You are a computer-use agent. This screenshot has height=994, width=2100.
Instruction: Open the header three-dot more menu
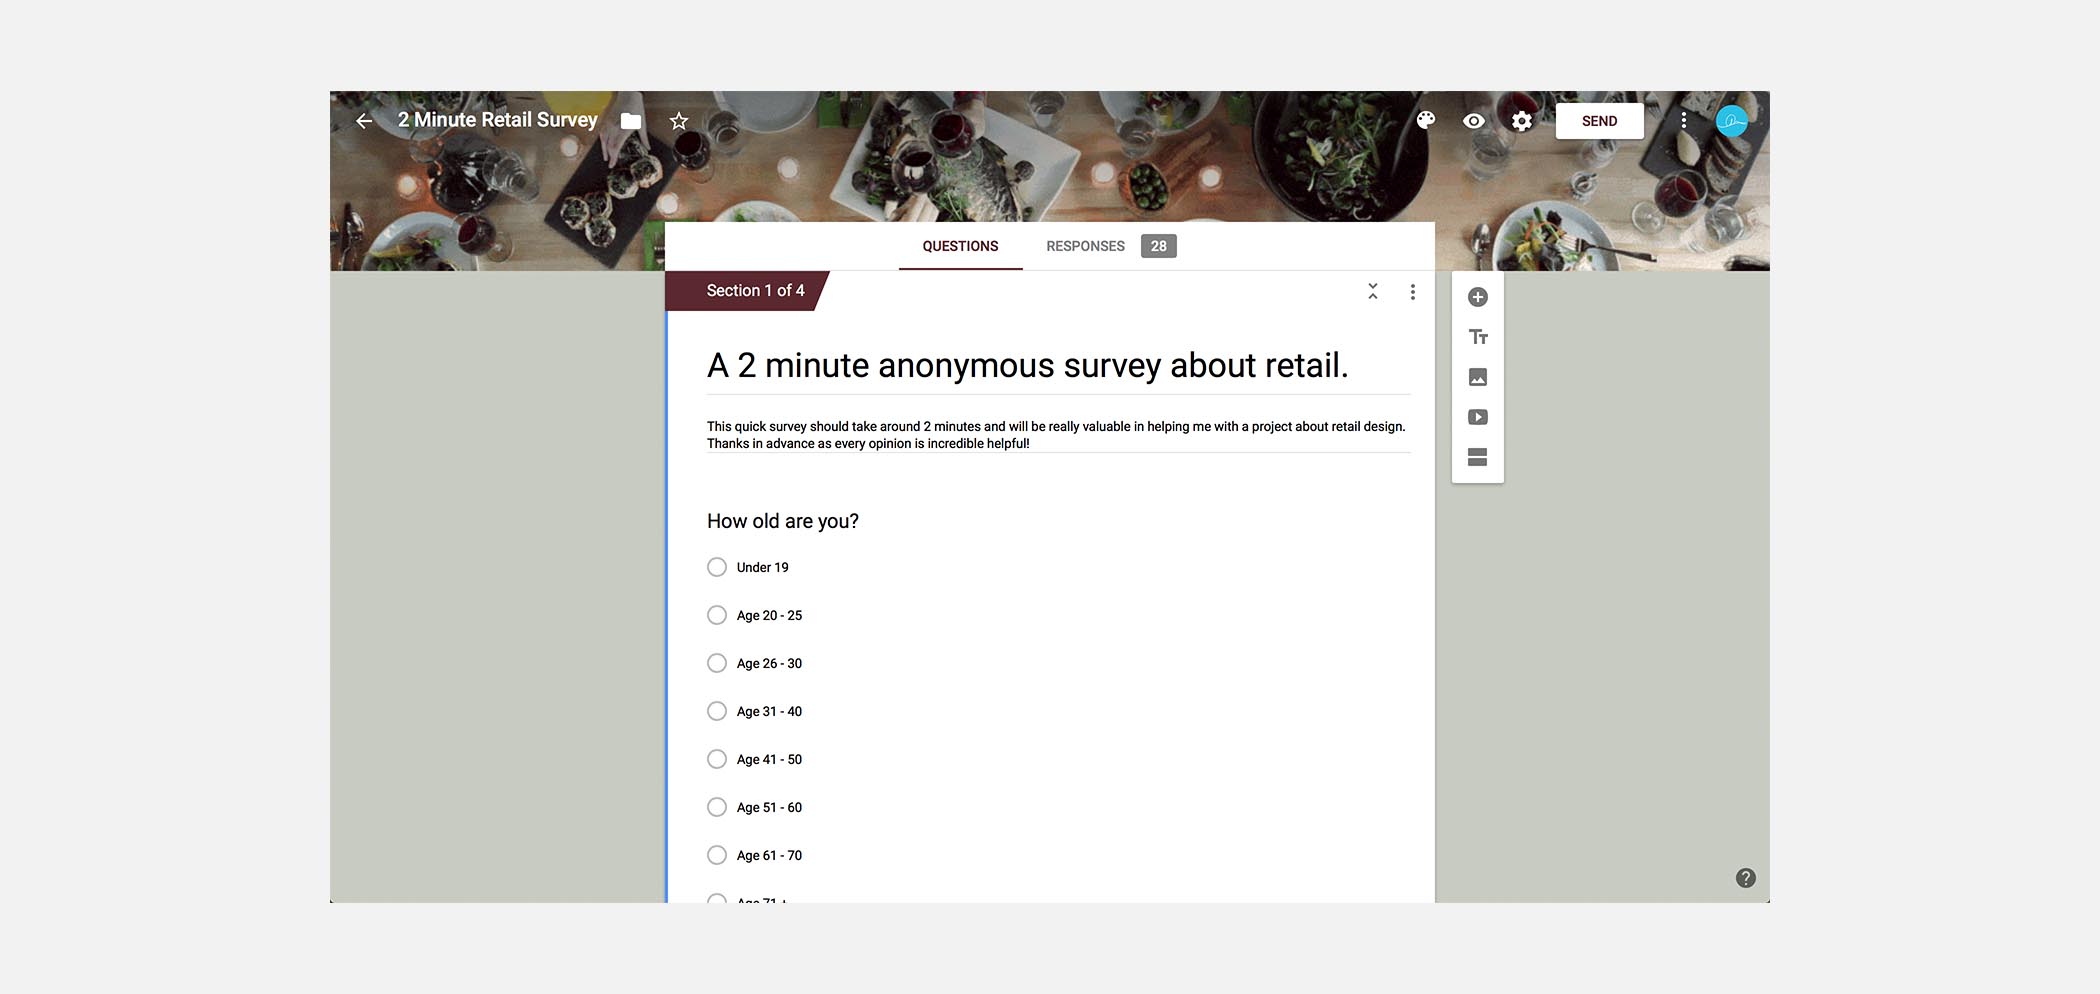coord(1684,121)
